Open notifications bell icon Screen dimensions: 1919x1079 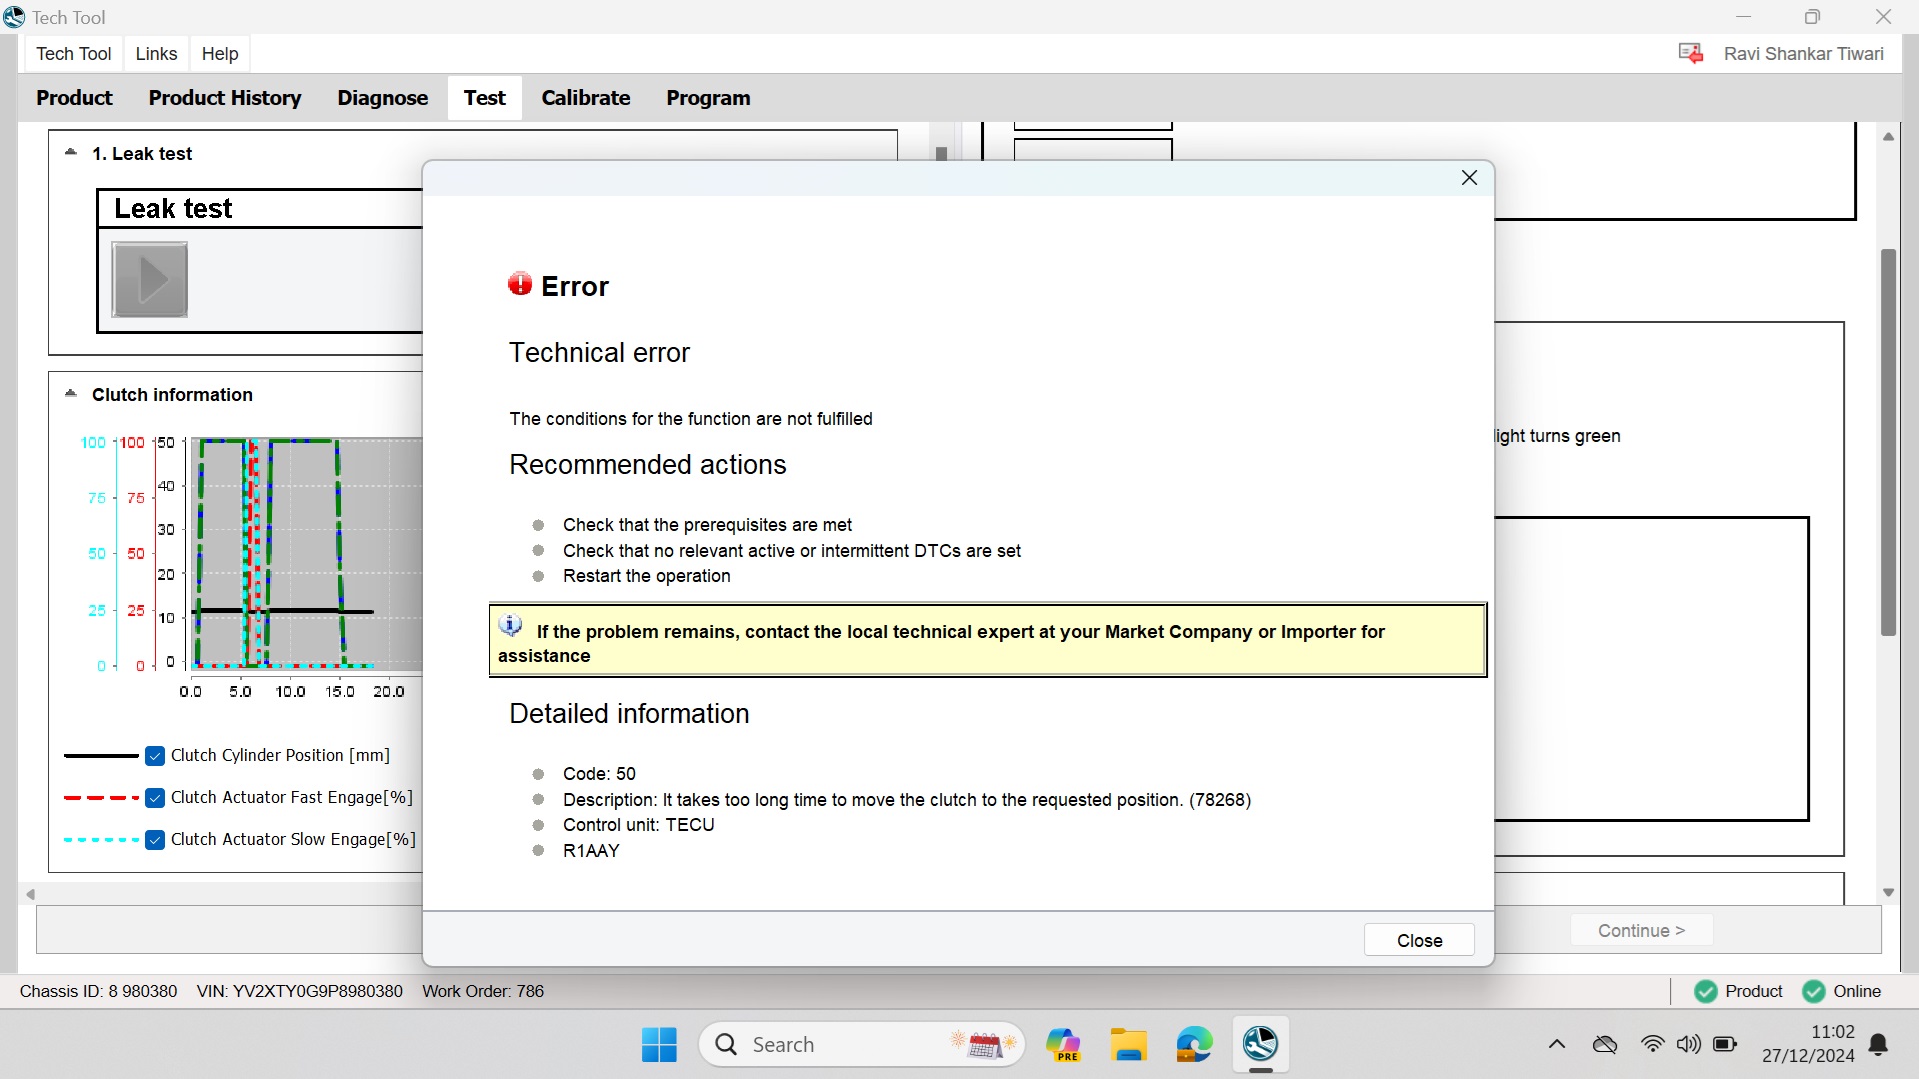tap(1879, 1045)
